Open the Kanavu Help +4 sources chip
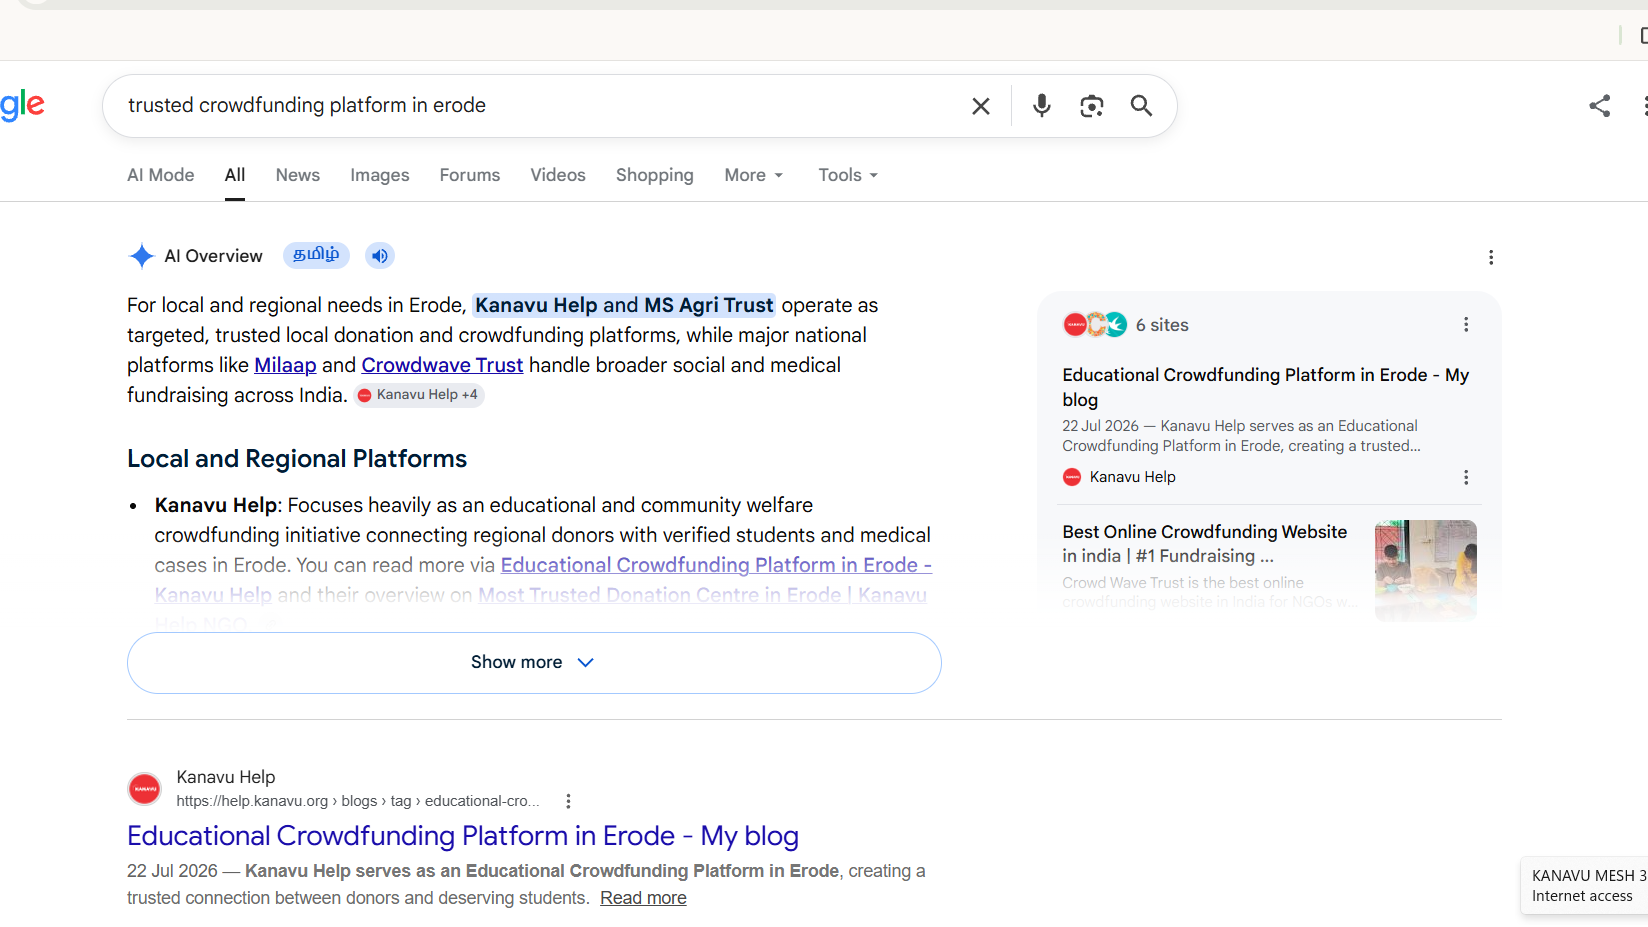The image size is (1648, 927). (x=418, y=395)
